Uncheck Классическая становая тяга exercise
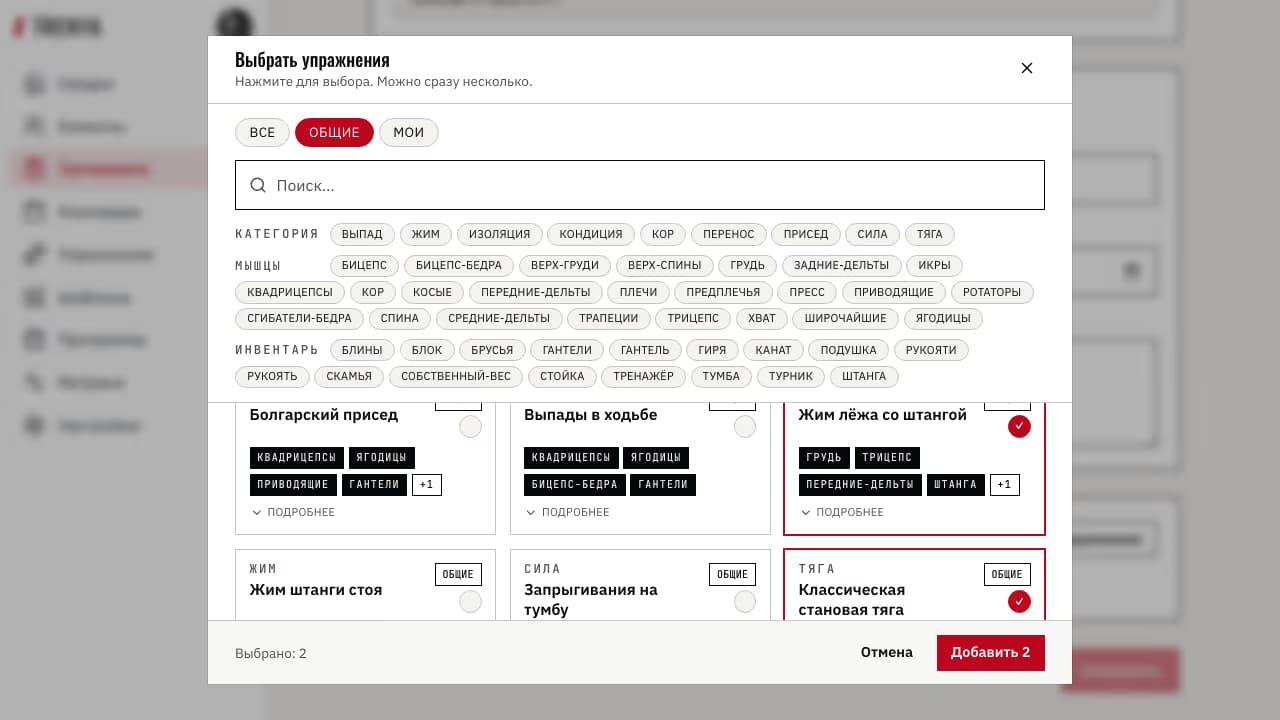This screenshot has height=720, width=1280. coord(1019,602)
